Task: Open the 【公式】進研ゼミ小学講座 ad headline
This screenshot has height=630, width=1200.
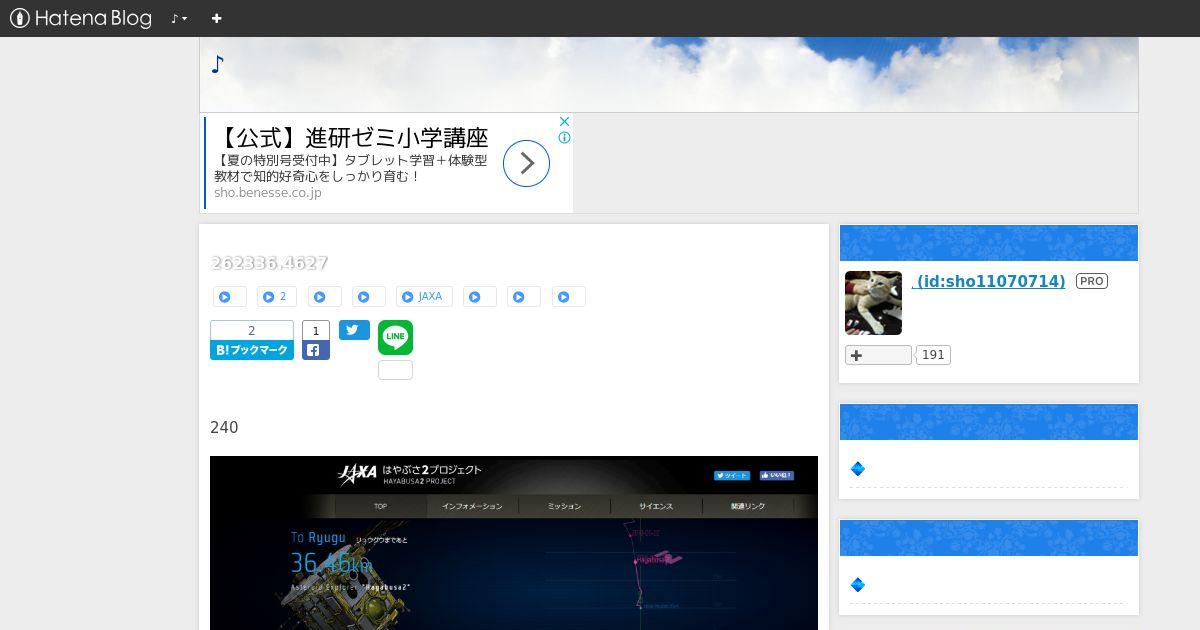Action: 351,137
